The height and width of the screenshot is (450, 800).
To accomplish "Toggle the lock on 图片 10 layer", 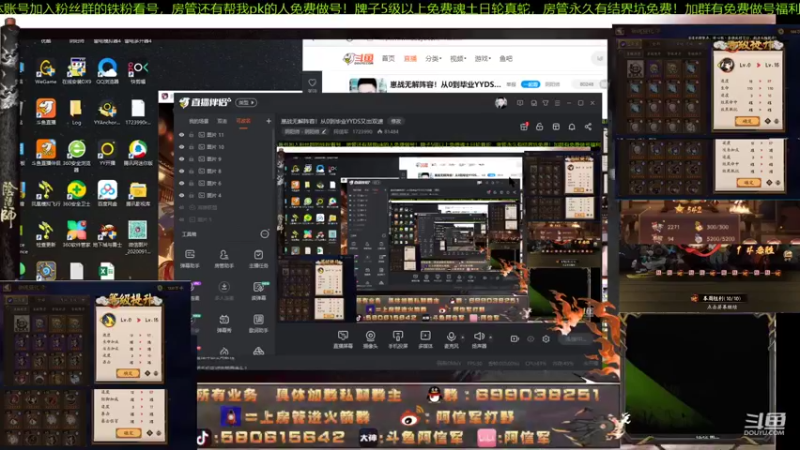I will click(x=191, y=147).
